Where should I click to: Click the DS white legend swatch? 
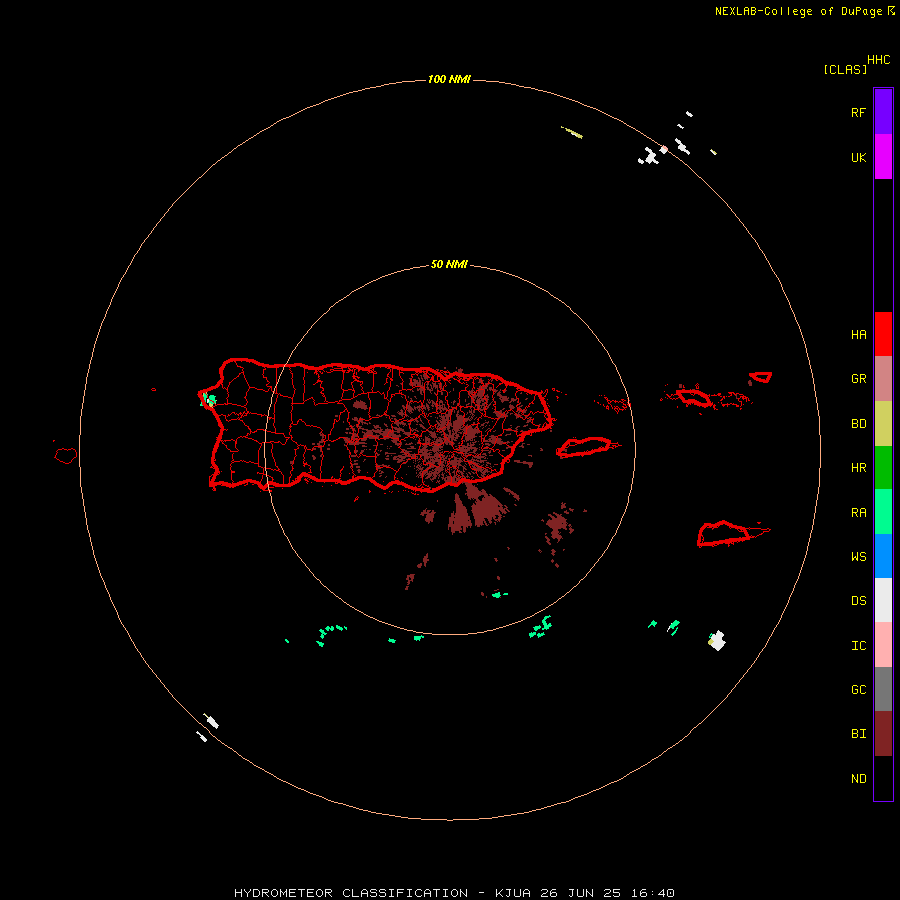click(883, 600)
